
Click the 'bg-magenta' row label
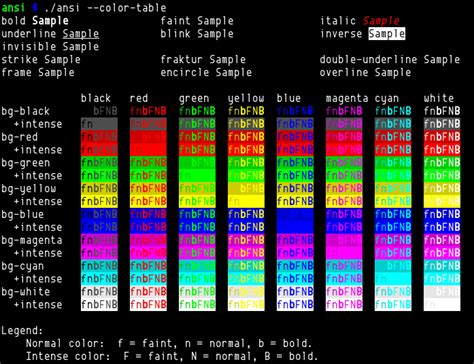[32, 240]
